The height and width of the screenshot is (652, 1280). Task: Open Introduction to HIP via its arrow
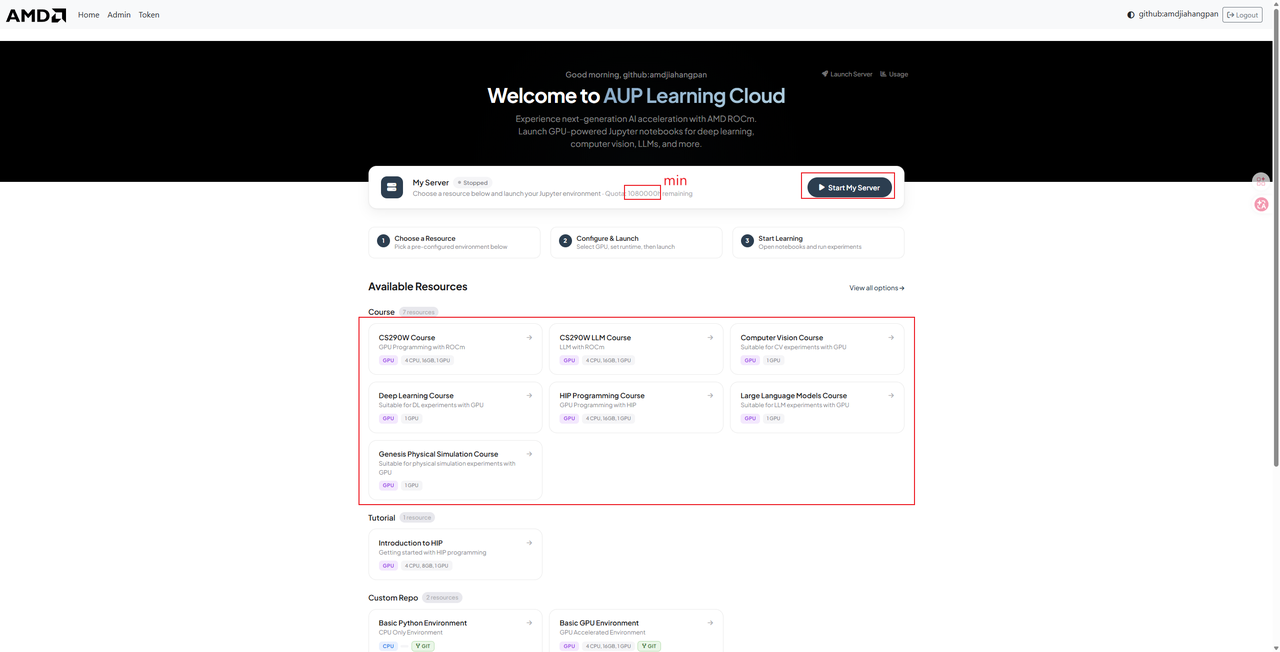click(x=529, y=542)
